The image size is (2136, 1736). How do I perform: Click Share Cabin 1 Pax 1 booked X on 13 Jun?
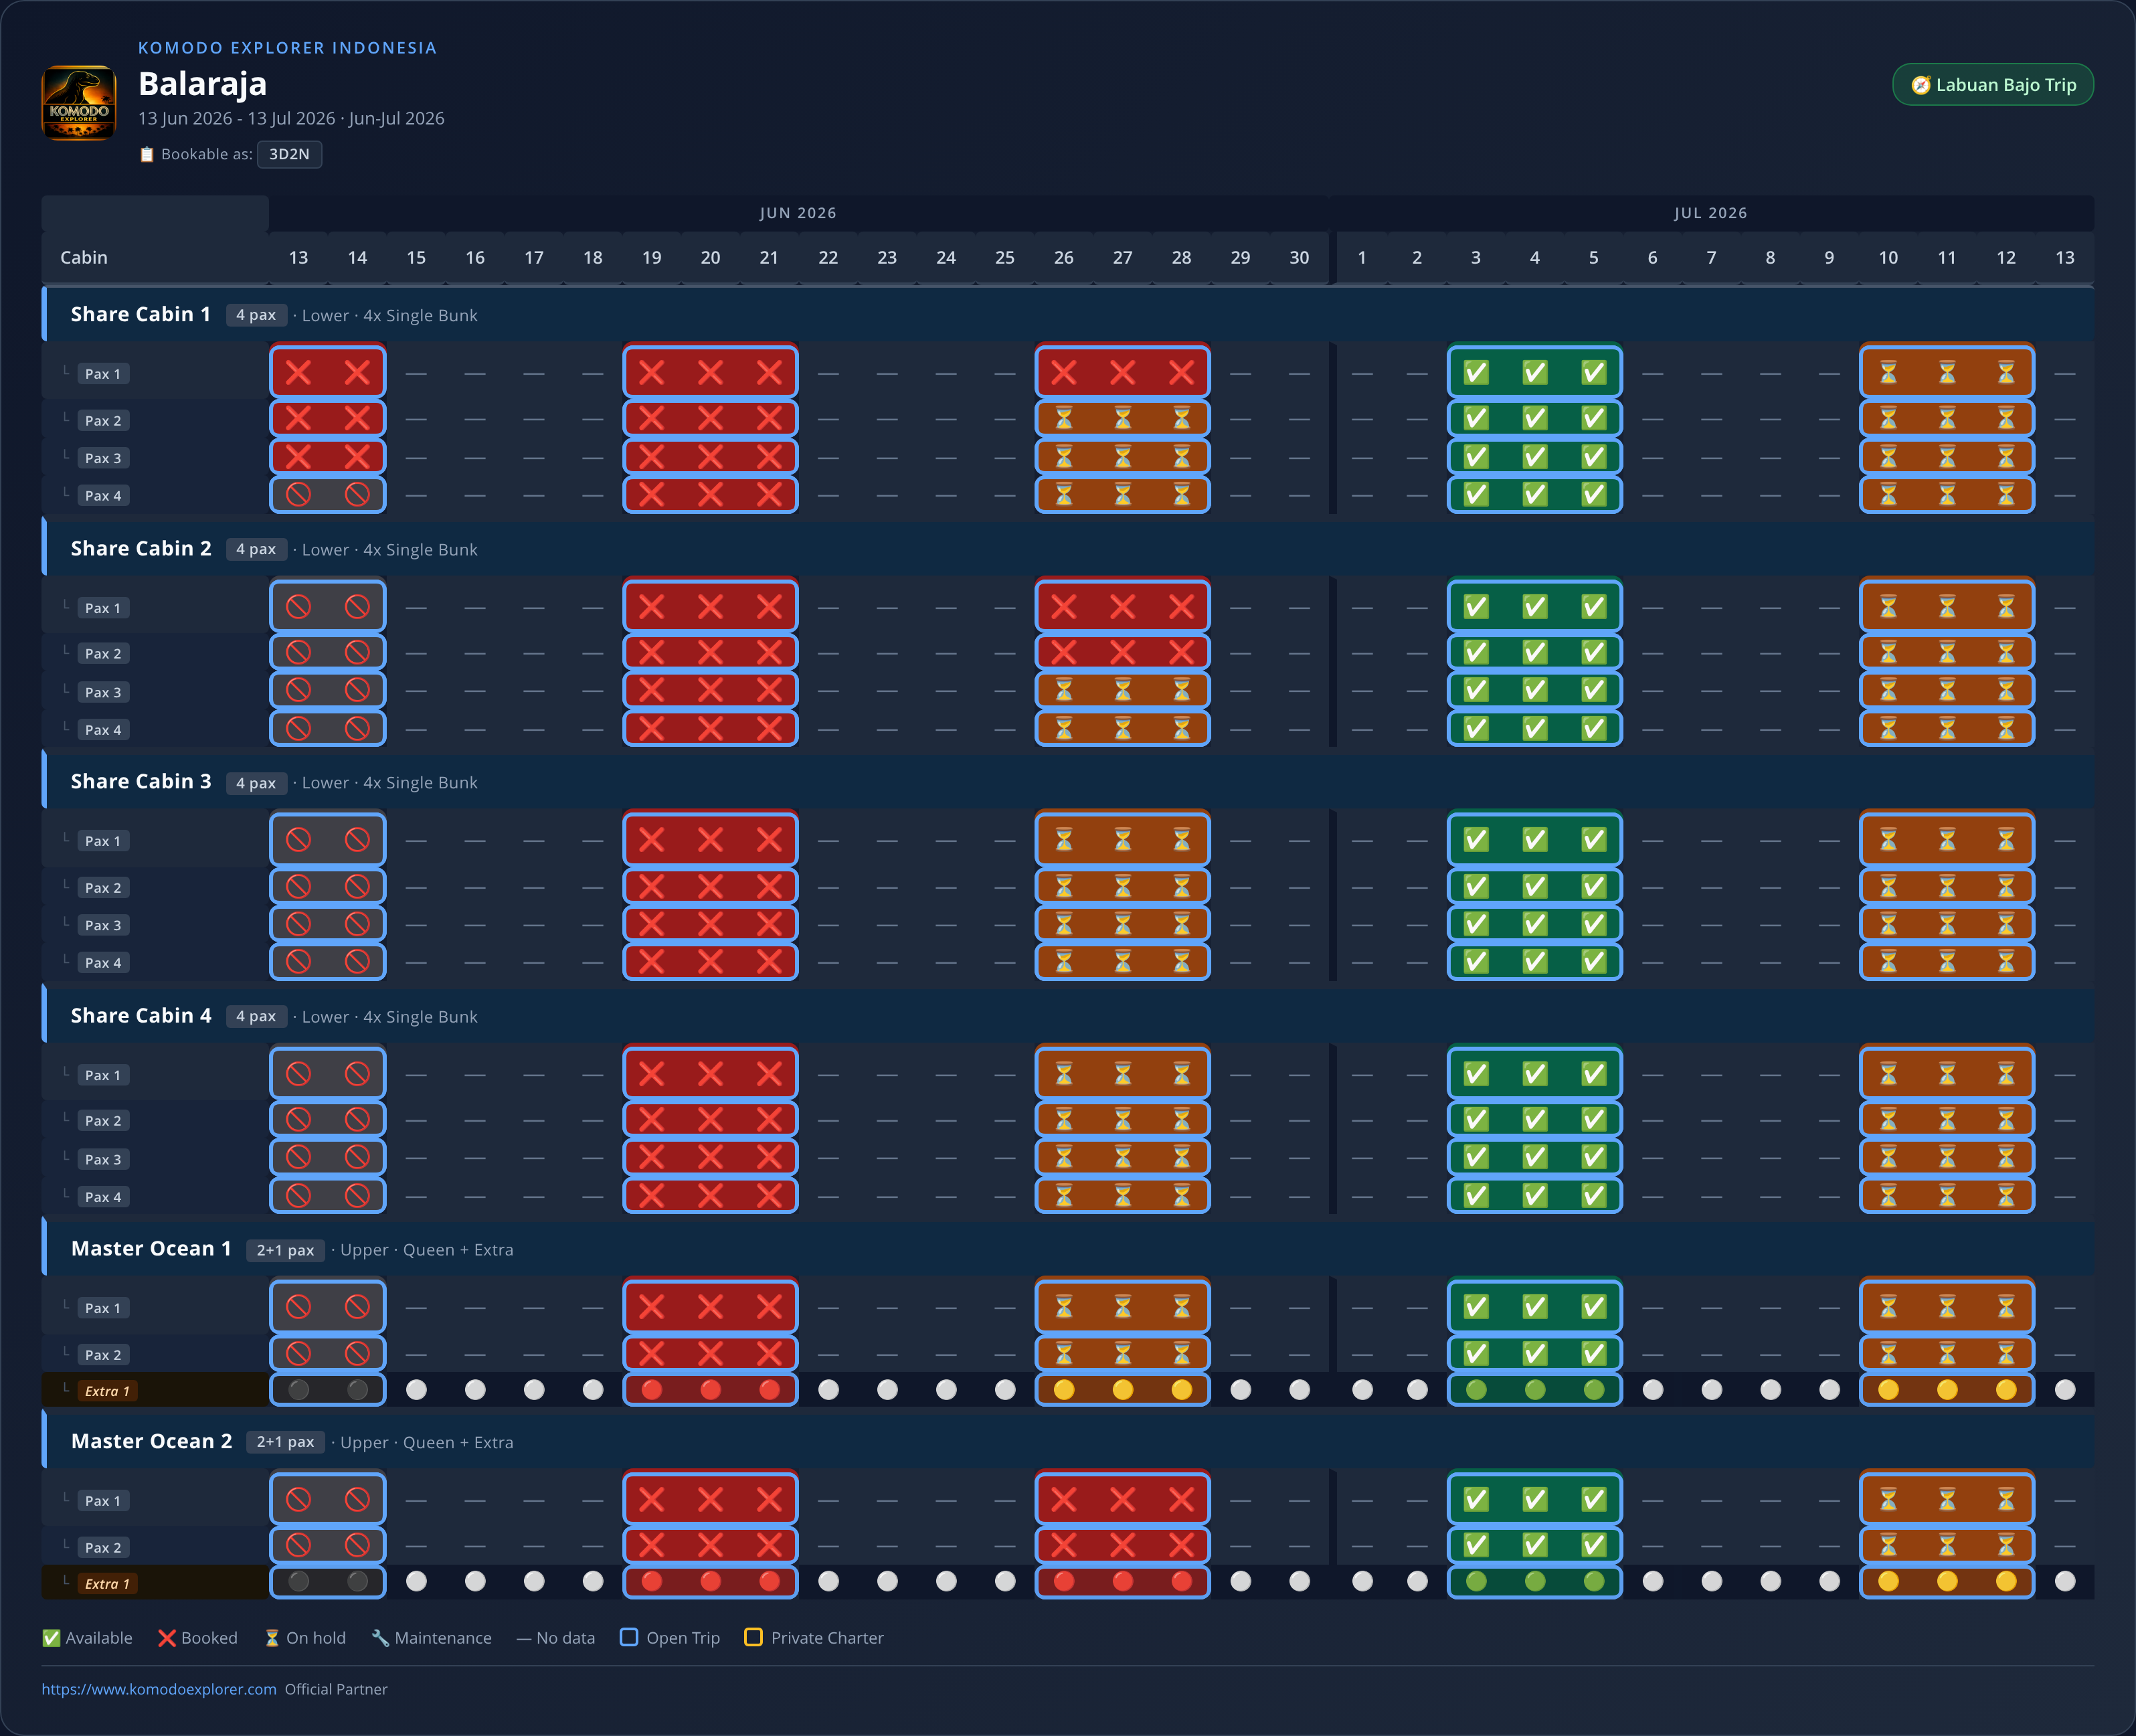click(x=298, y=373)
